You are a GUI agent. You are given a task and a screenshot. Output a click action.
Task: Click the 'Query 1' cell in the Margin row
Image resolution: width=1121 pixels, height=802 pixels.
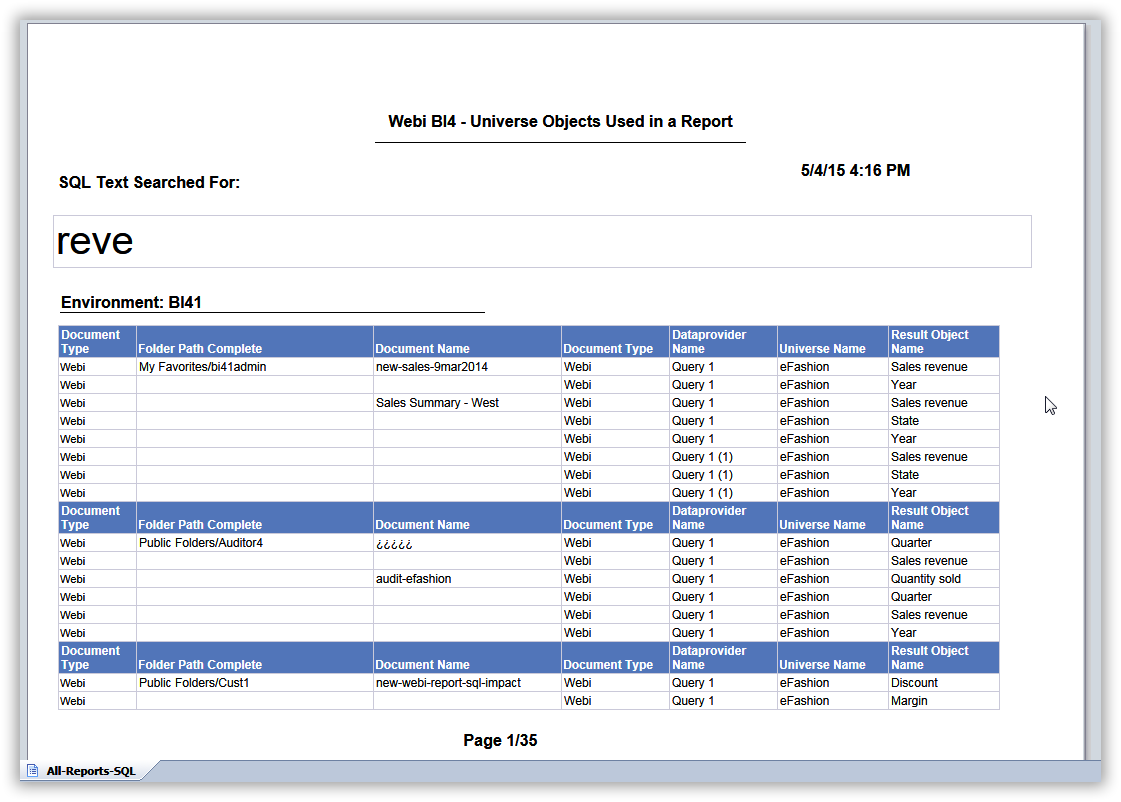tap(723, 701)
